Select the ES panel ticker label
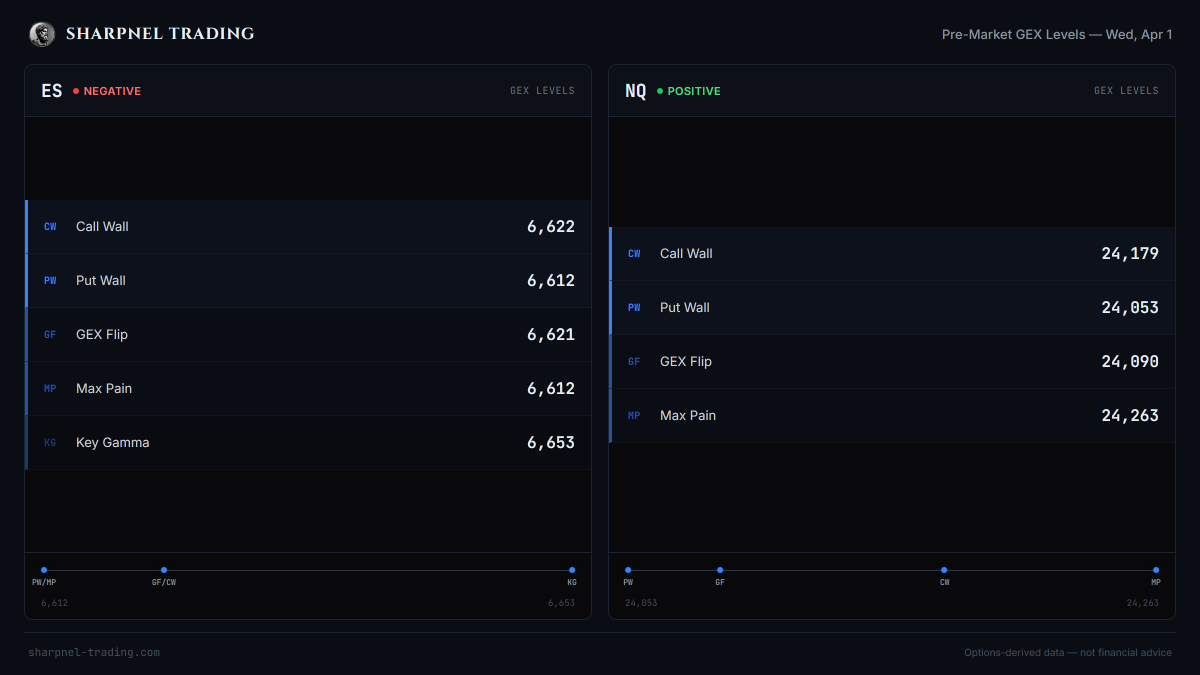Screen dimensions: 1200x675 52,91
